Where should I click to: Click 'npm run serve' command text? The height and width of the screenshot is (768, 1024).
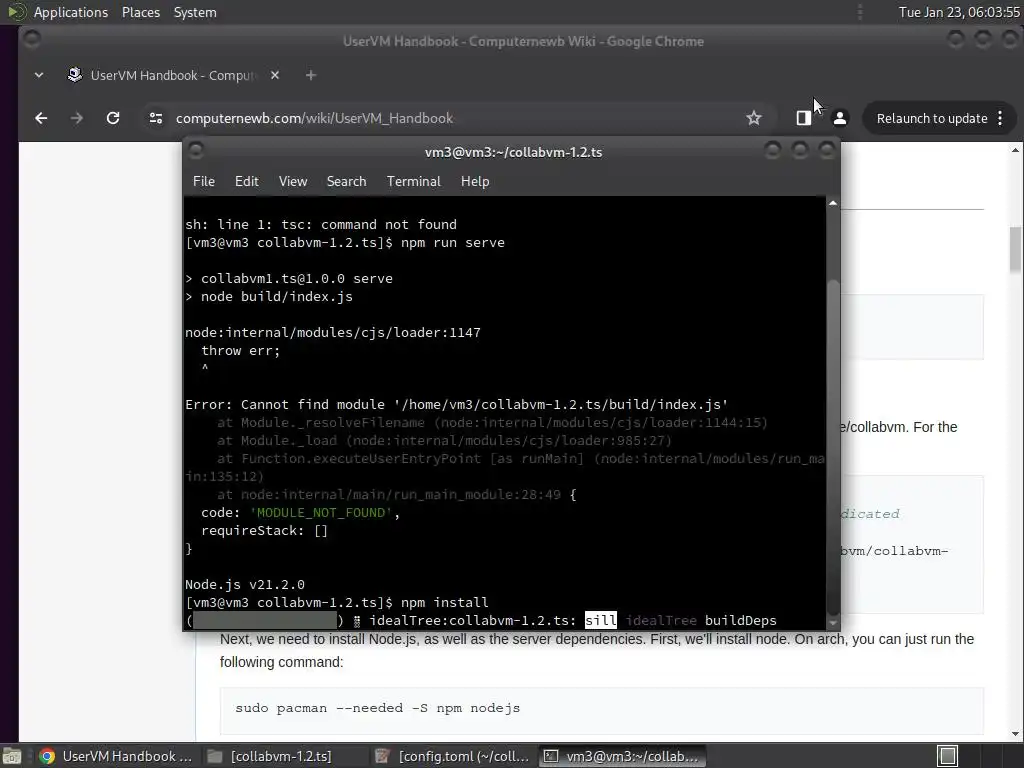coord(453,242)
